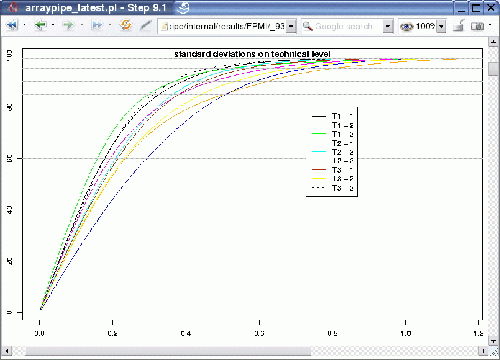Go back with the green back arrow
The height and width of the screenshot is (360, 500).
pyautogui.click(x=41, y=25)
